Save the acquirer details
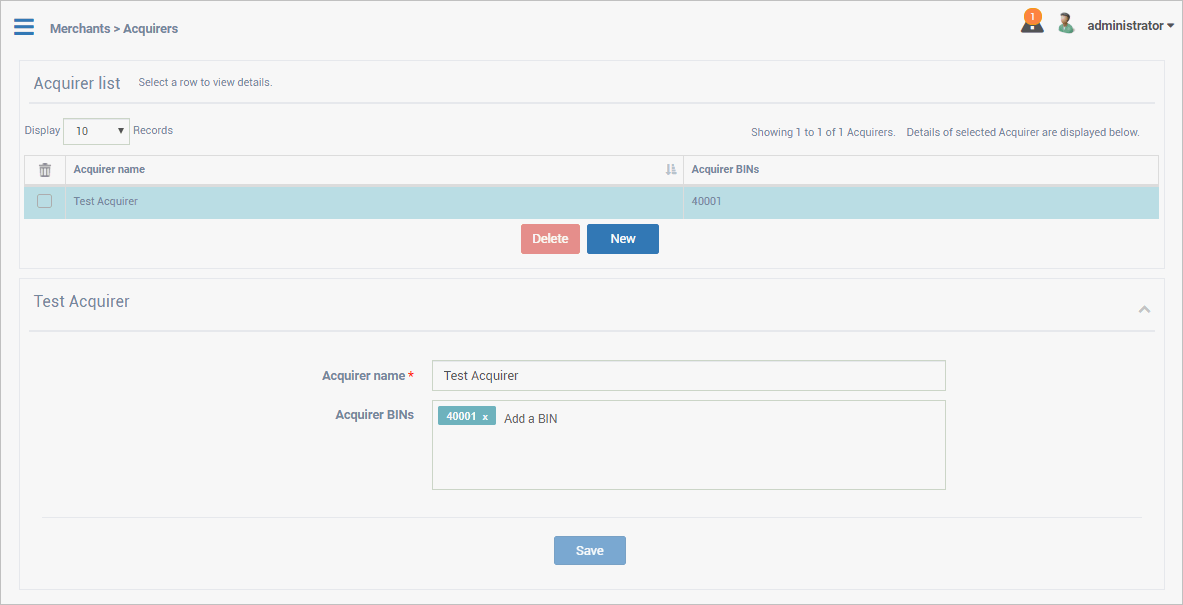 589,551
